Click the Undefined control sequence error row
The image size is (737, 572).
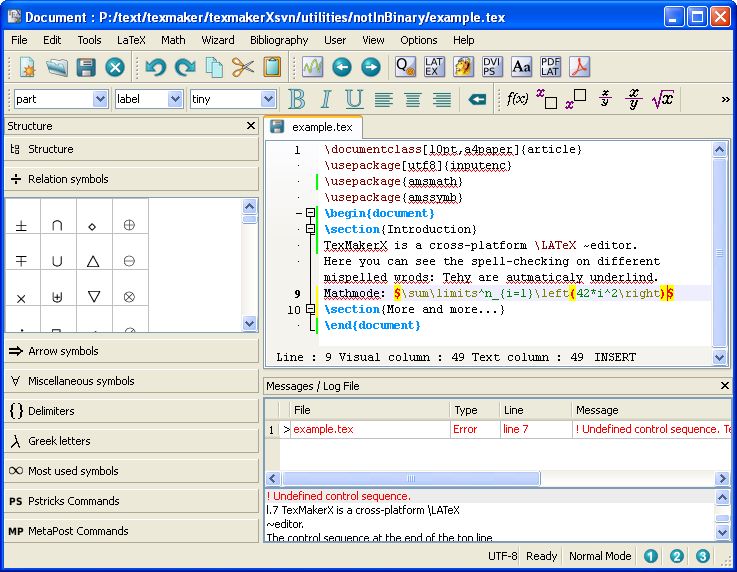(x=500, y=429)
